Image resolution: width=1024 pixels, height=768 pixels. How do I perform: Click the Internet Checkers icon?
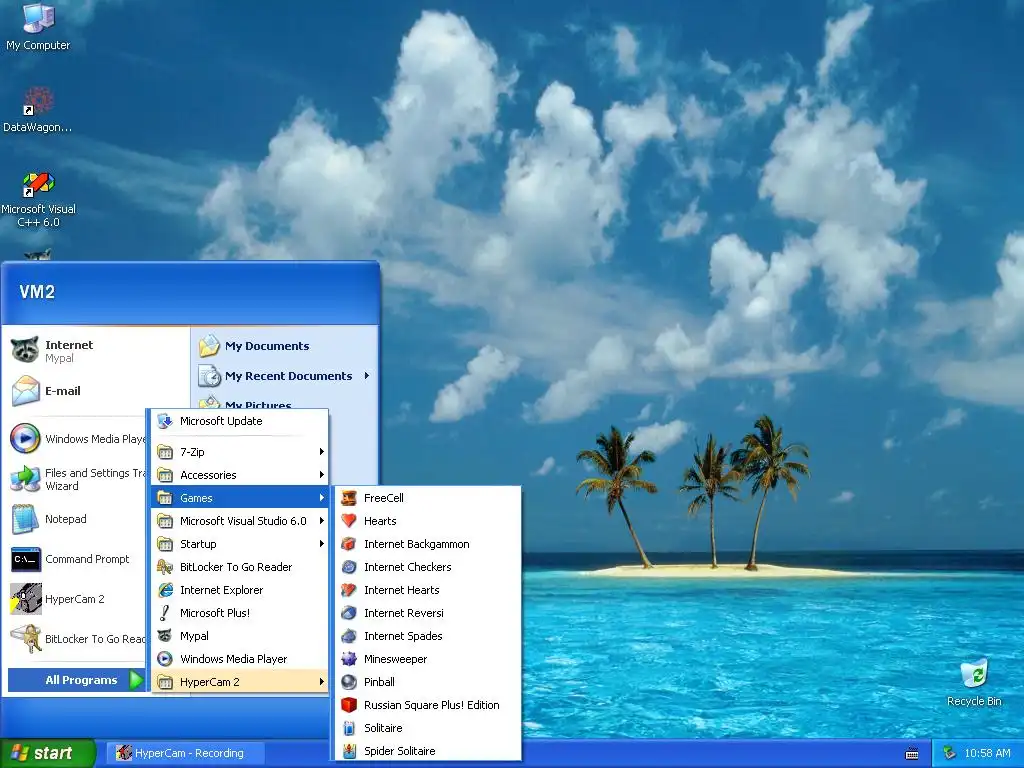pos(349,567)
